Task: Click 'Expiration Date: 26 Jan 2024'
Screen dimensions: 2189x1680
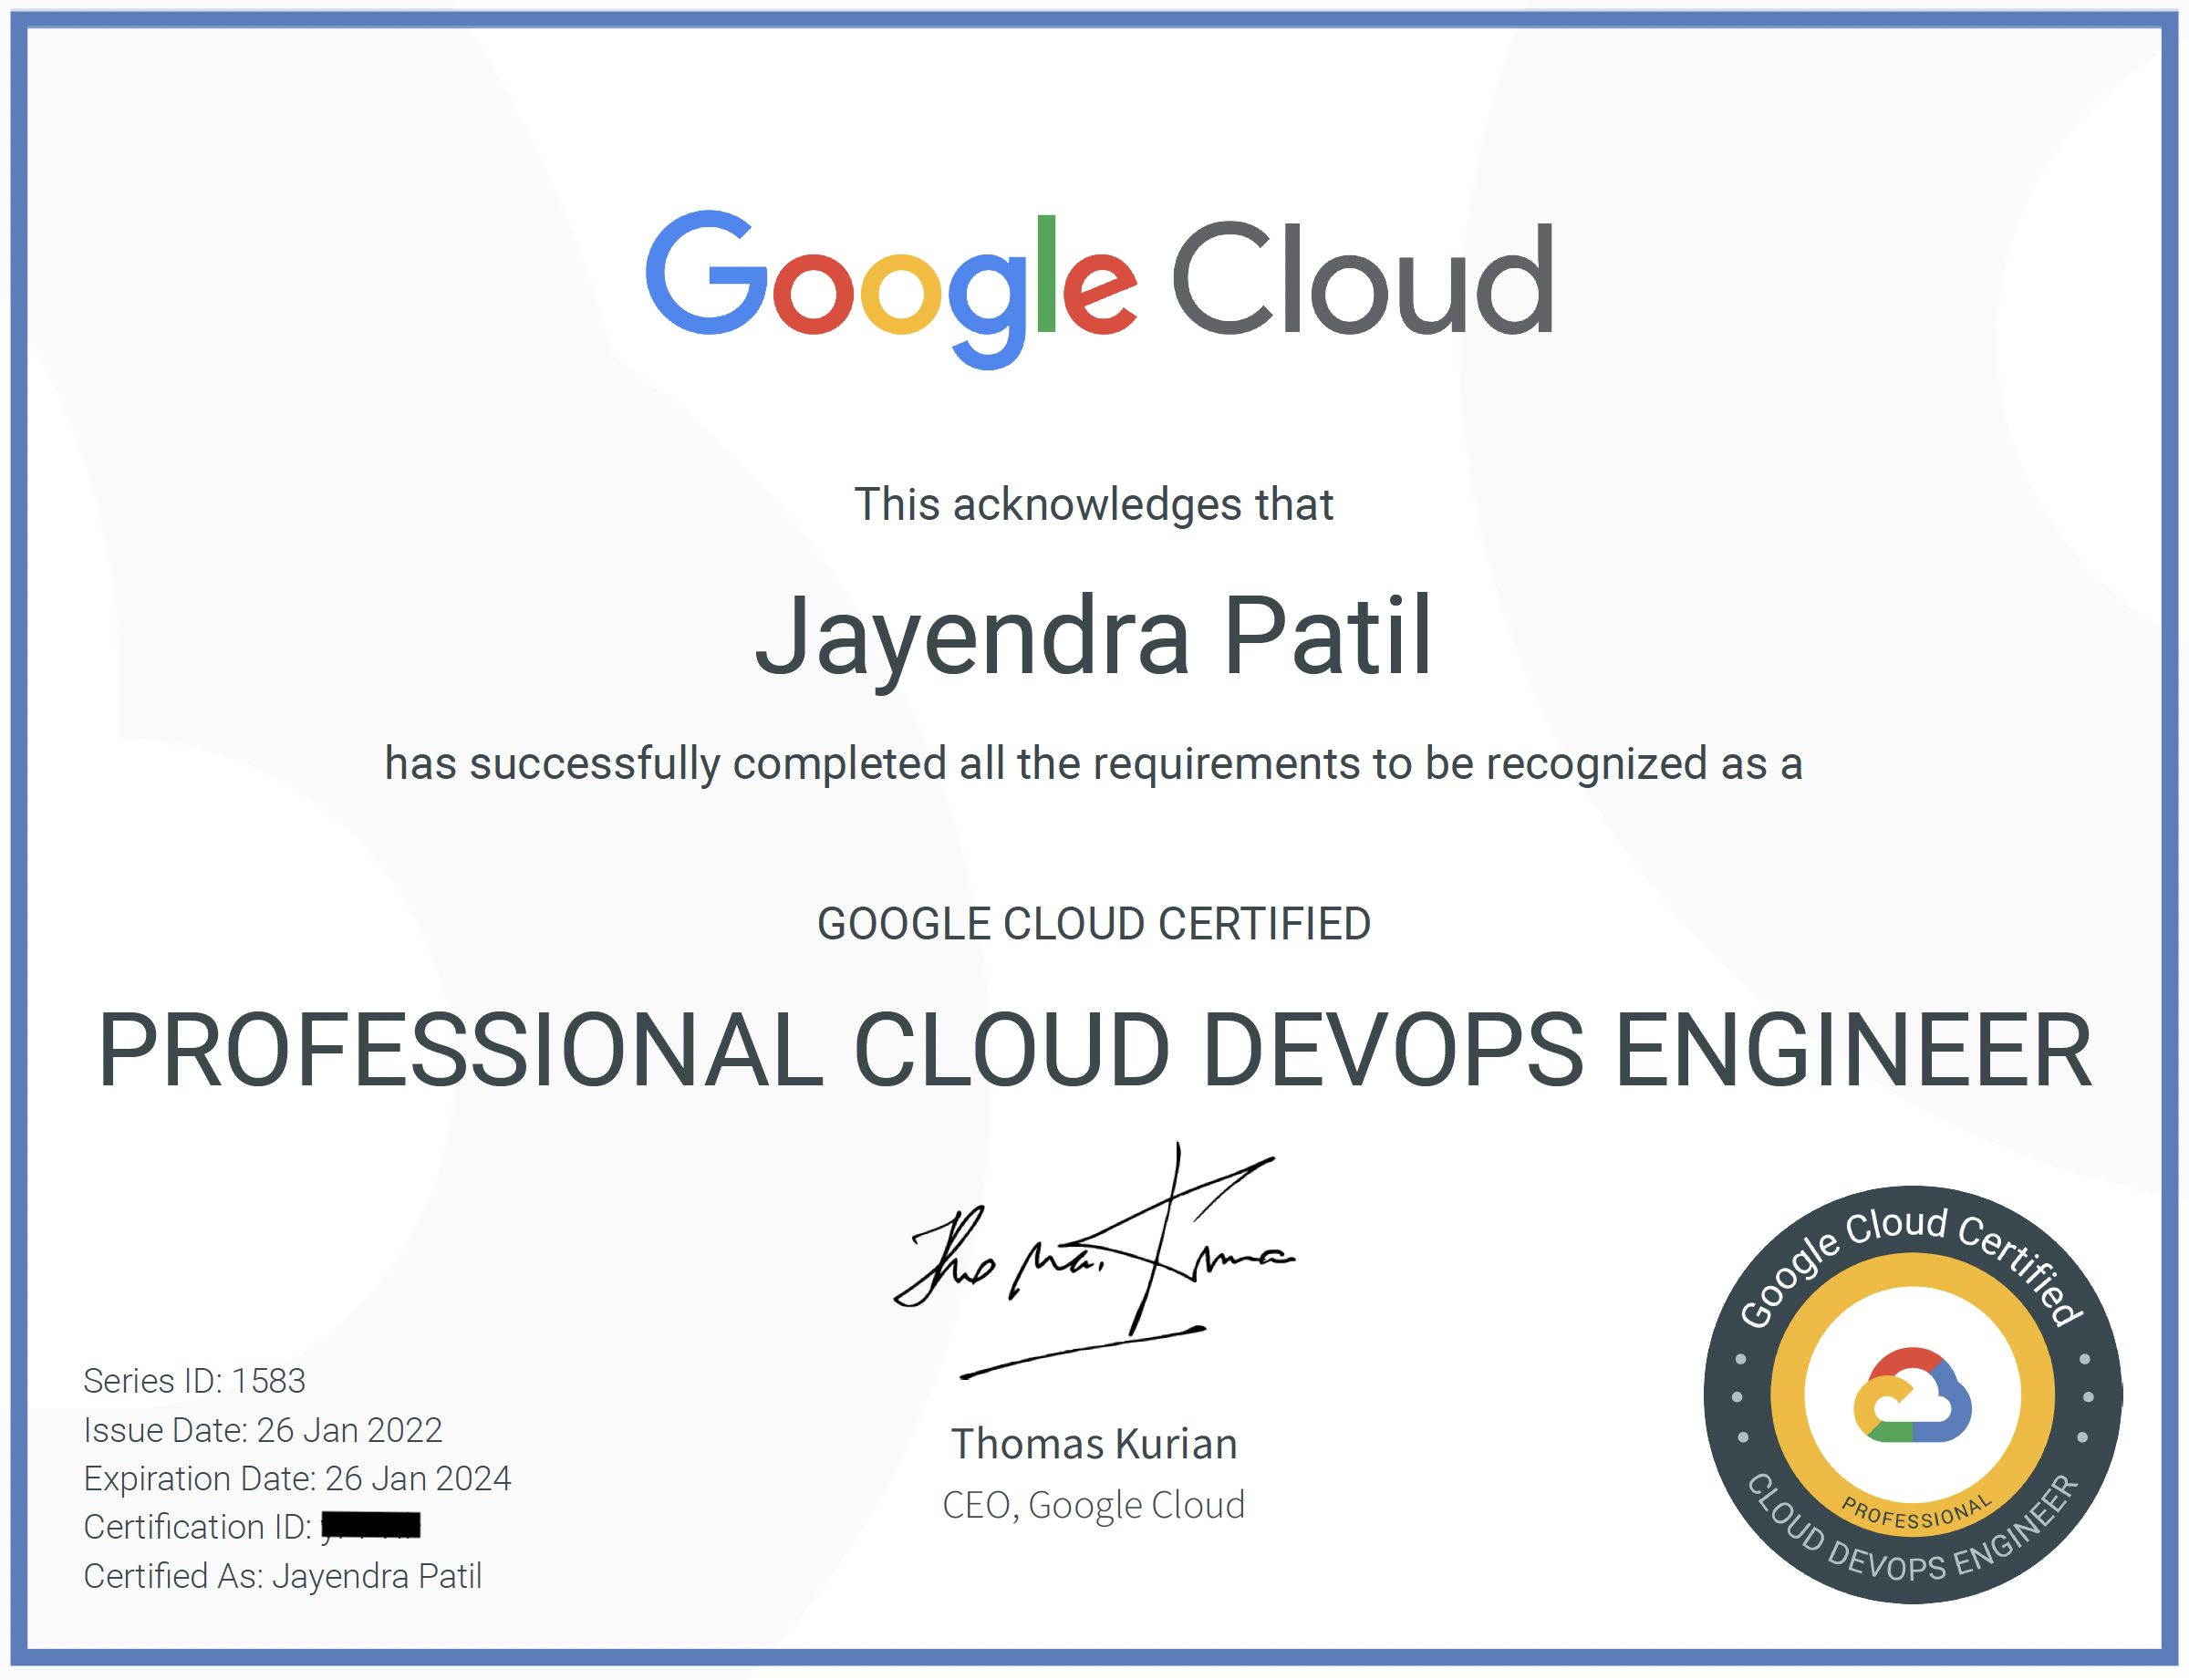Action: coord(297,1478)
